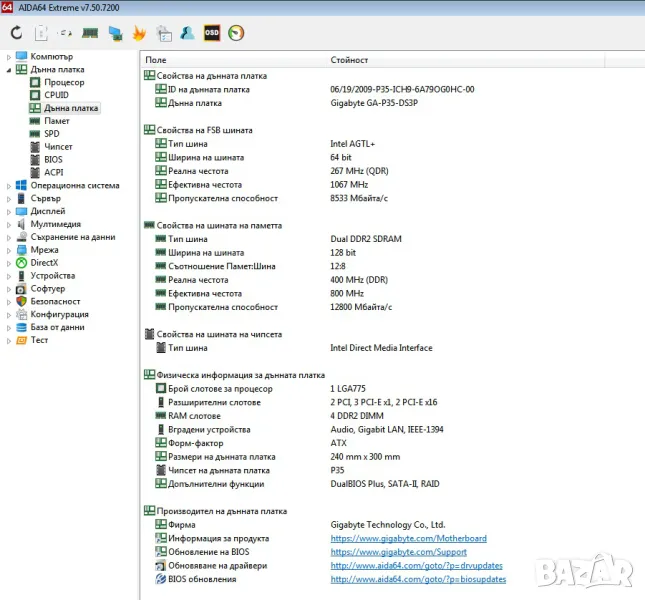Viewport: 645px width, 600px height.
Task: Open the OSD panel toolbar icon
Action: pos(212,33)
